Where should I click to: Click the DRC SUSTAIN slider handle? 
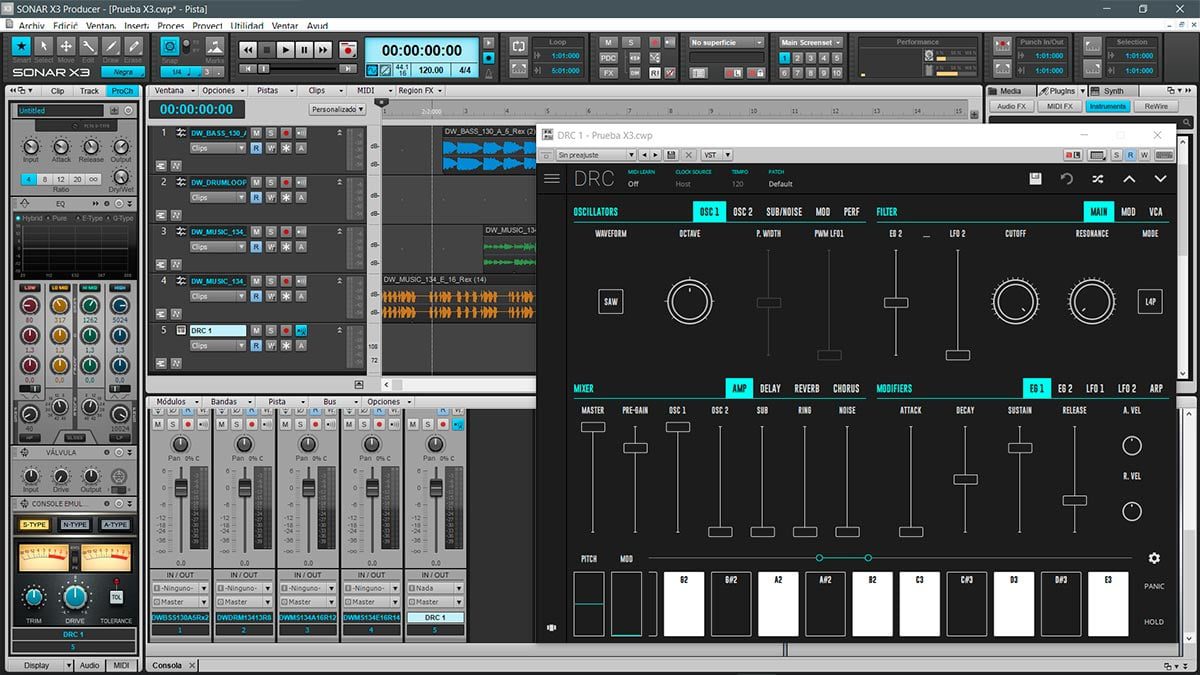click(x=1020, y=447)
